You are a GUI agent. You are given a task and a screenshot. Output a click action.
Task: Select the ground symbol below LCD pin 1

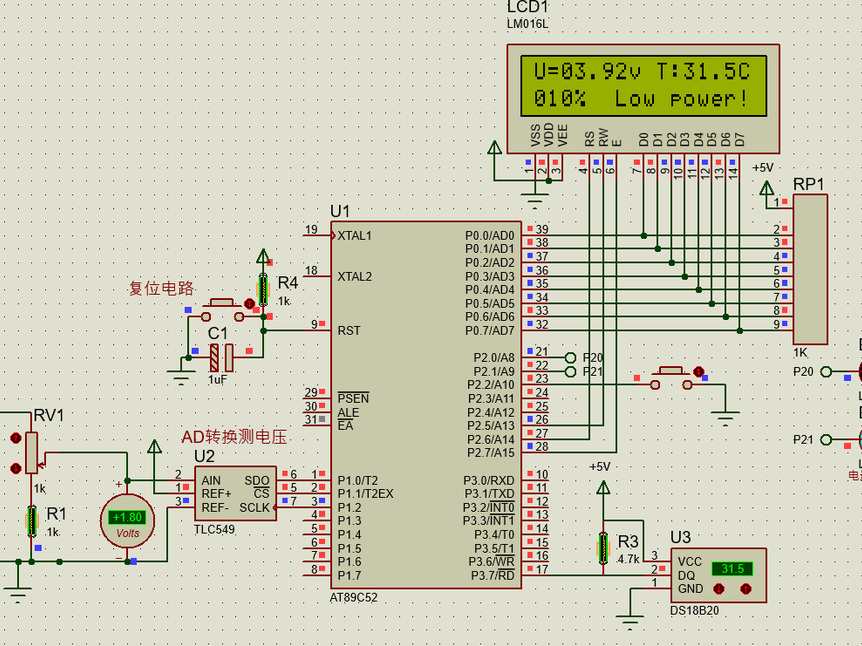pos(534,201)
